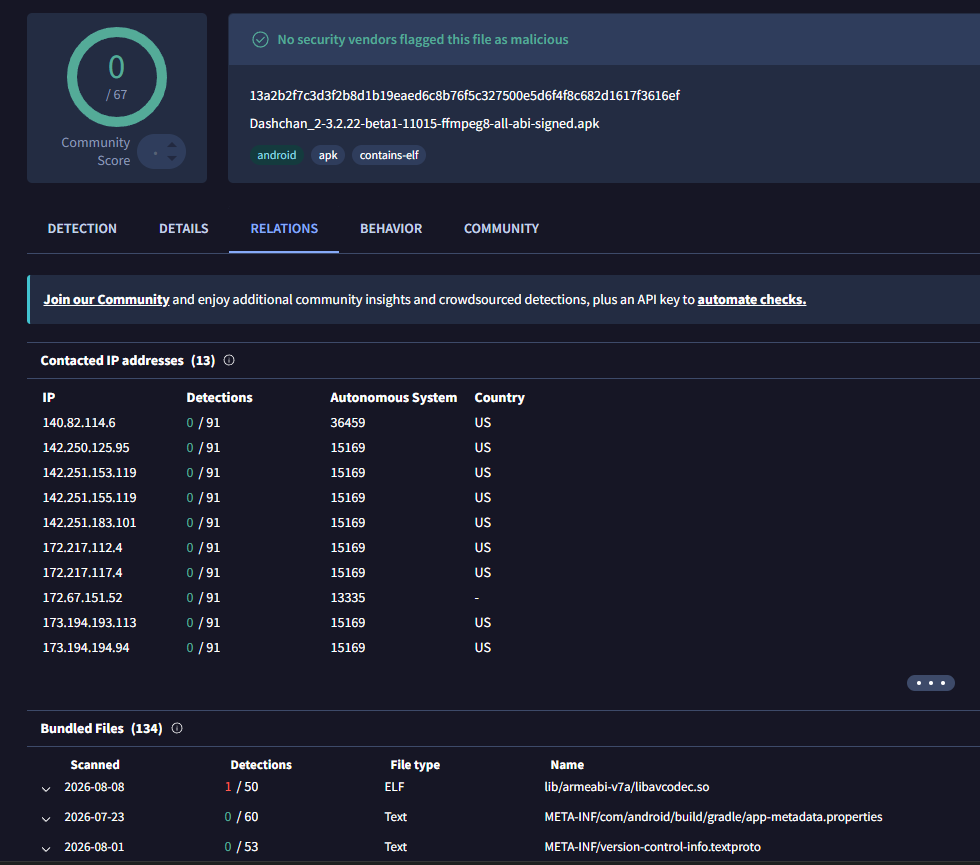Viewport: 980px width, 865px height.
Task: Click the IP column header
Action: click(49, 398)
